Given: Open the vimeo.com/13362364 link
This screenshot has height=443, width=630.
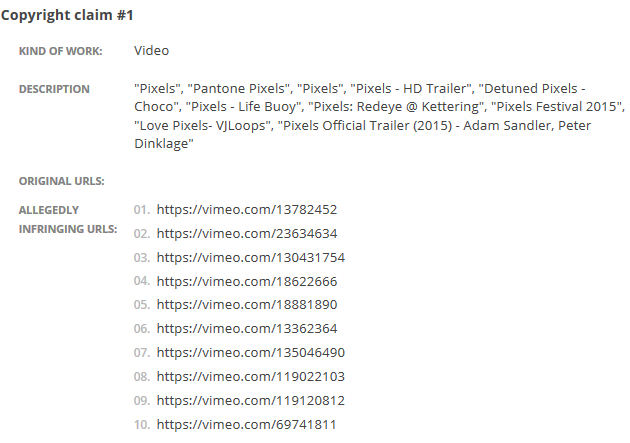Looking at the screenshot, I should pos(246,329).
